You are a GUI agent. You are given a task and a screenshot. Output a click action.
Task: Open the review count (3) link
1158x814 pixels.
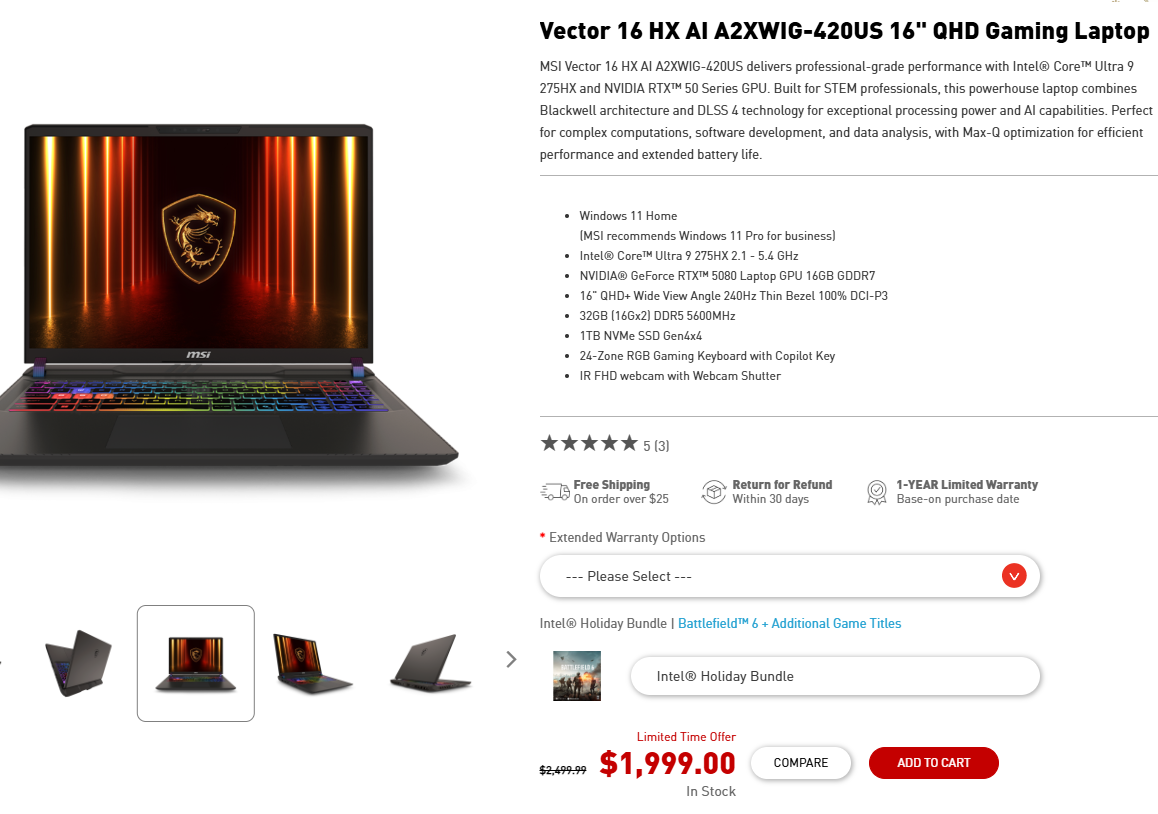pos(662,446)
